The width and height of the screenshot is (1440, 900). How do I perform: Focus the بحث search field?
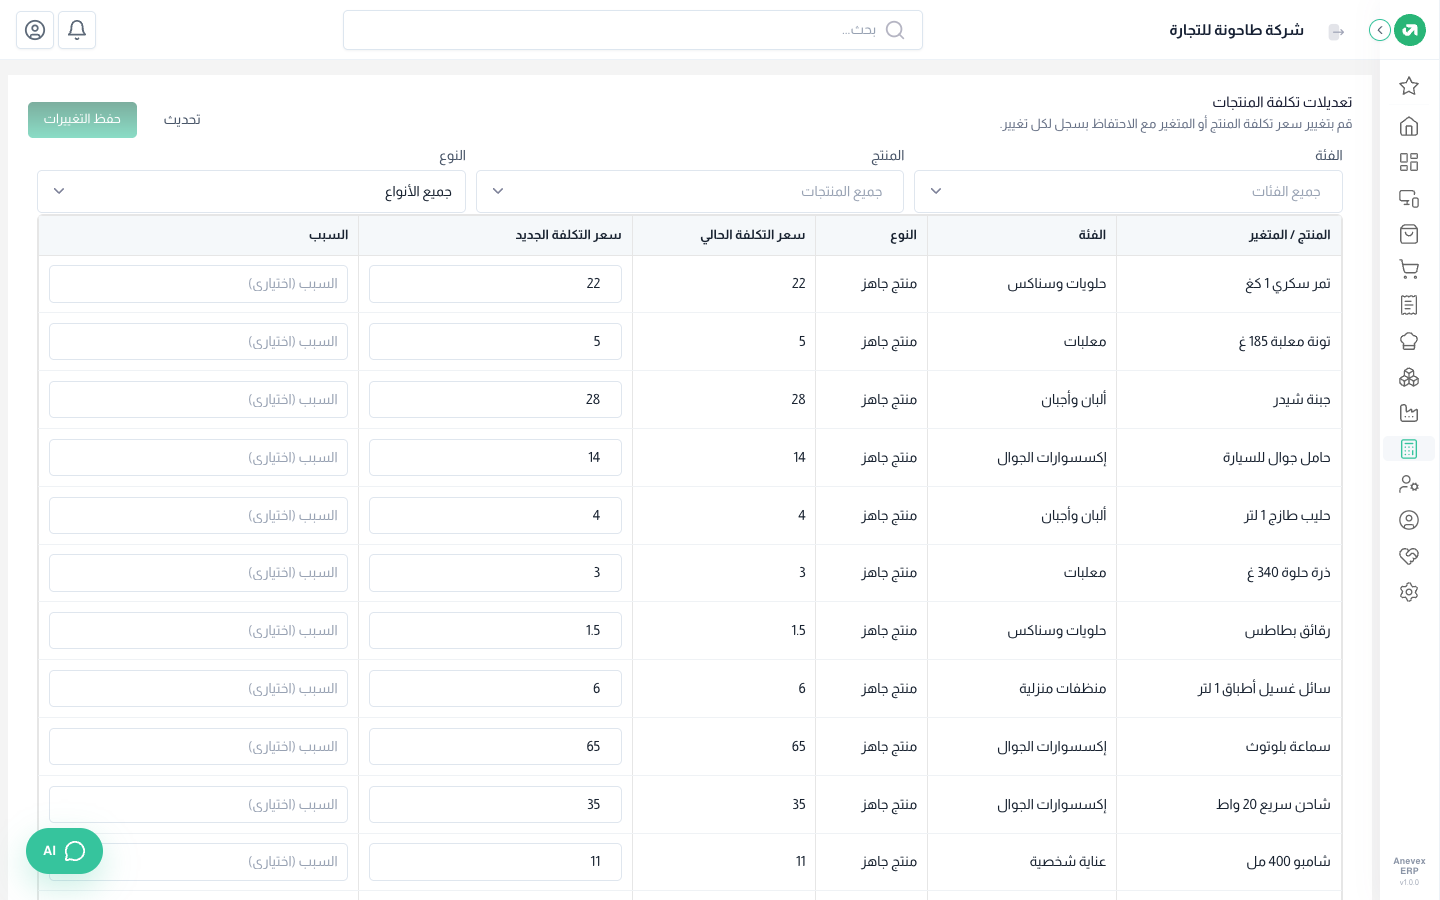click(633, 30)
